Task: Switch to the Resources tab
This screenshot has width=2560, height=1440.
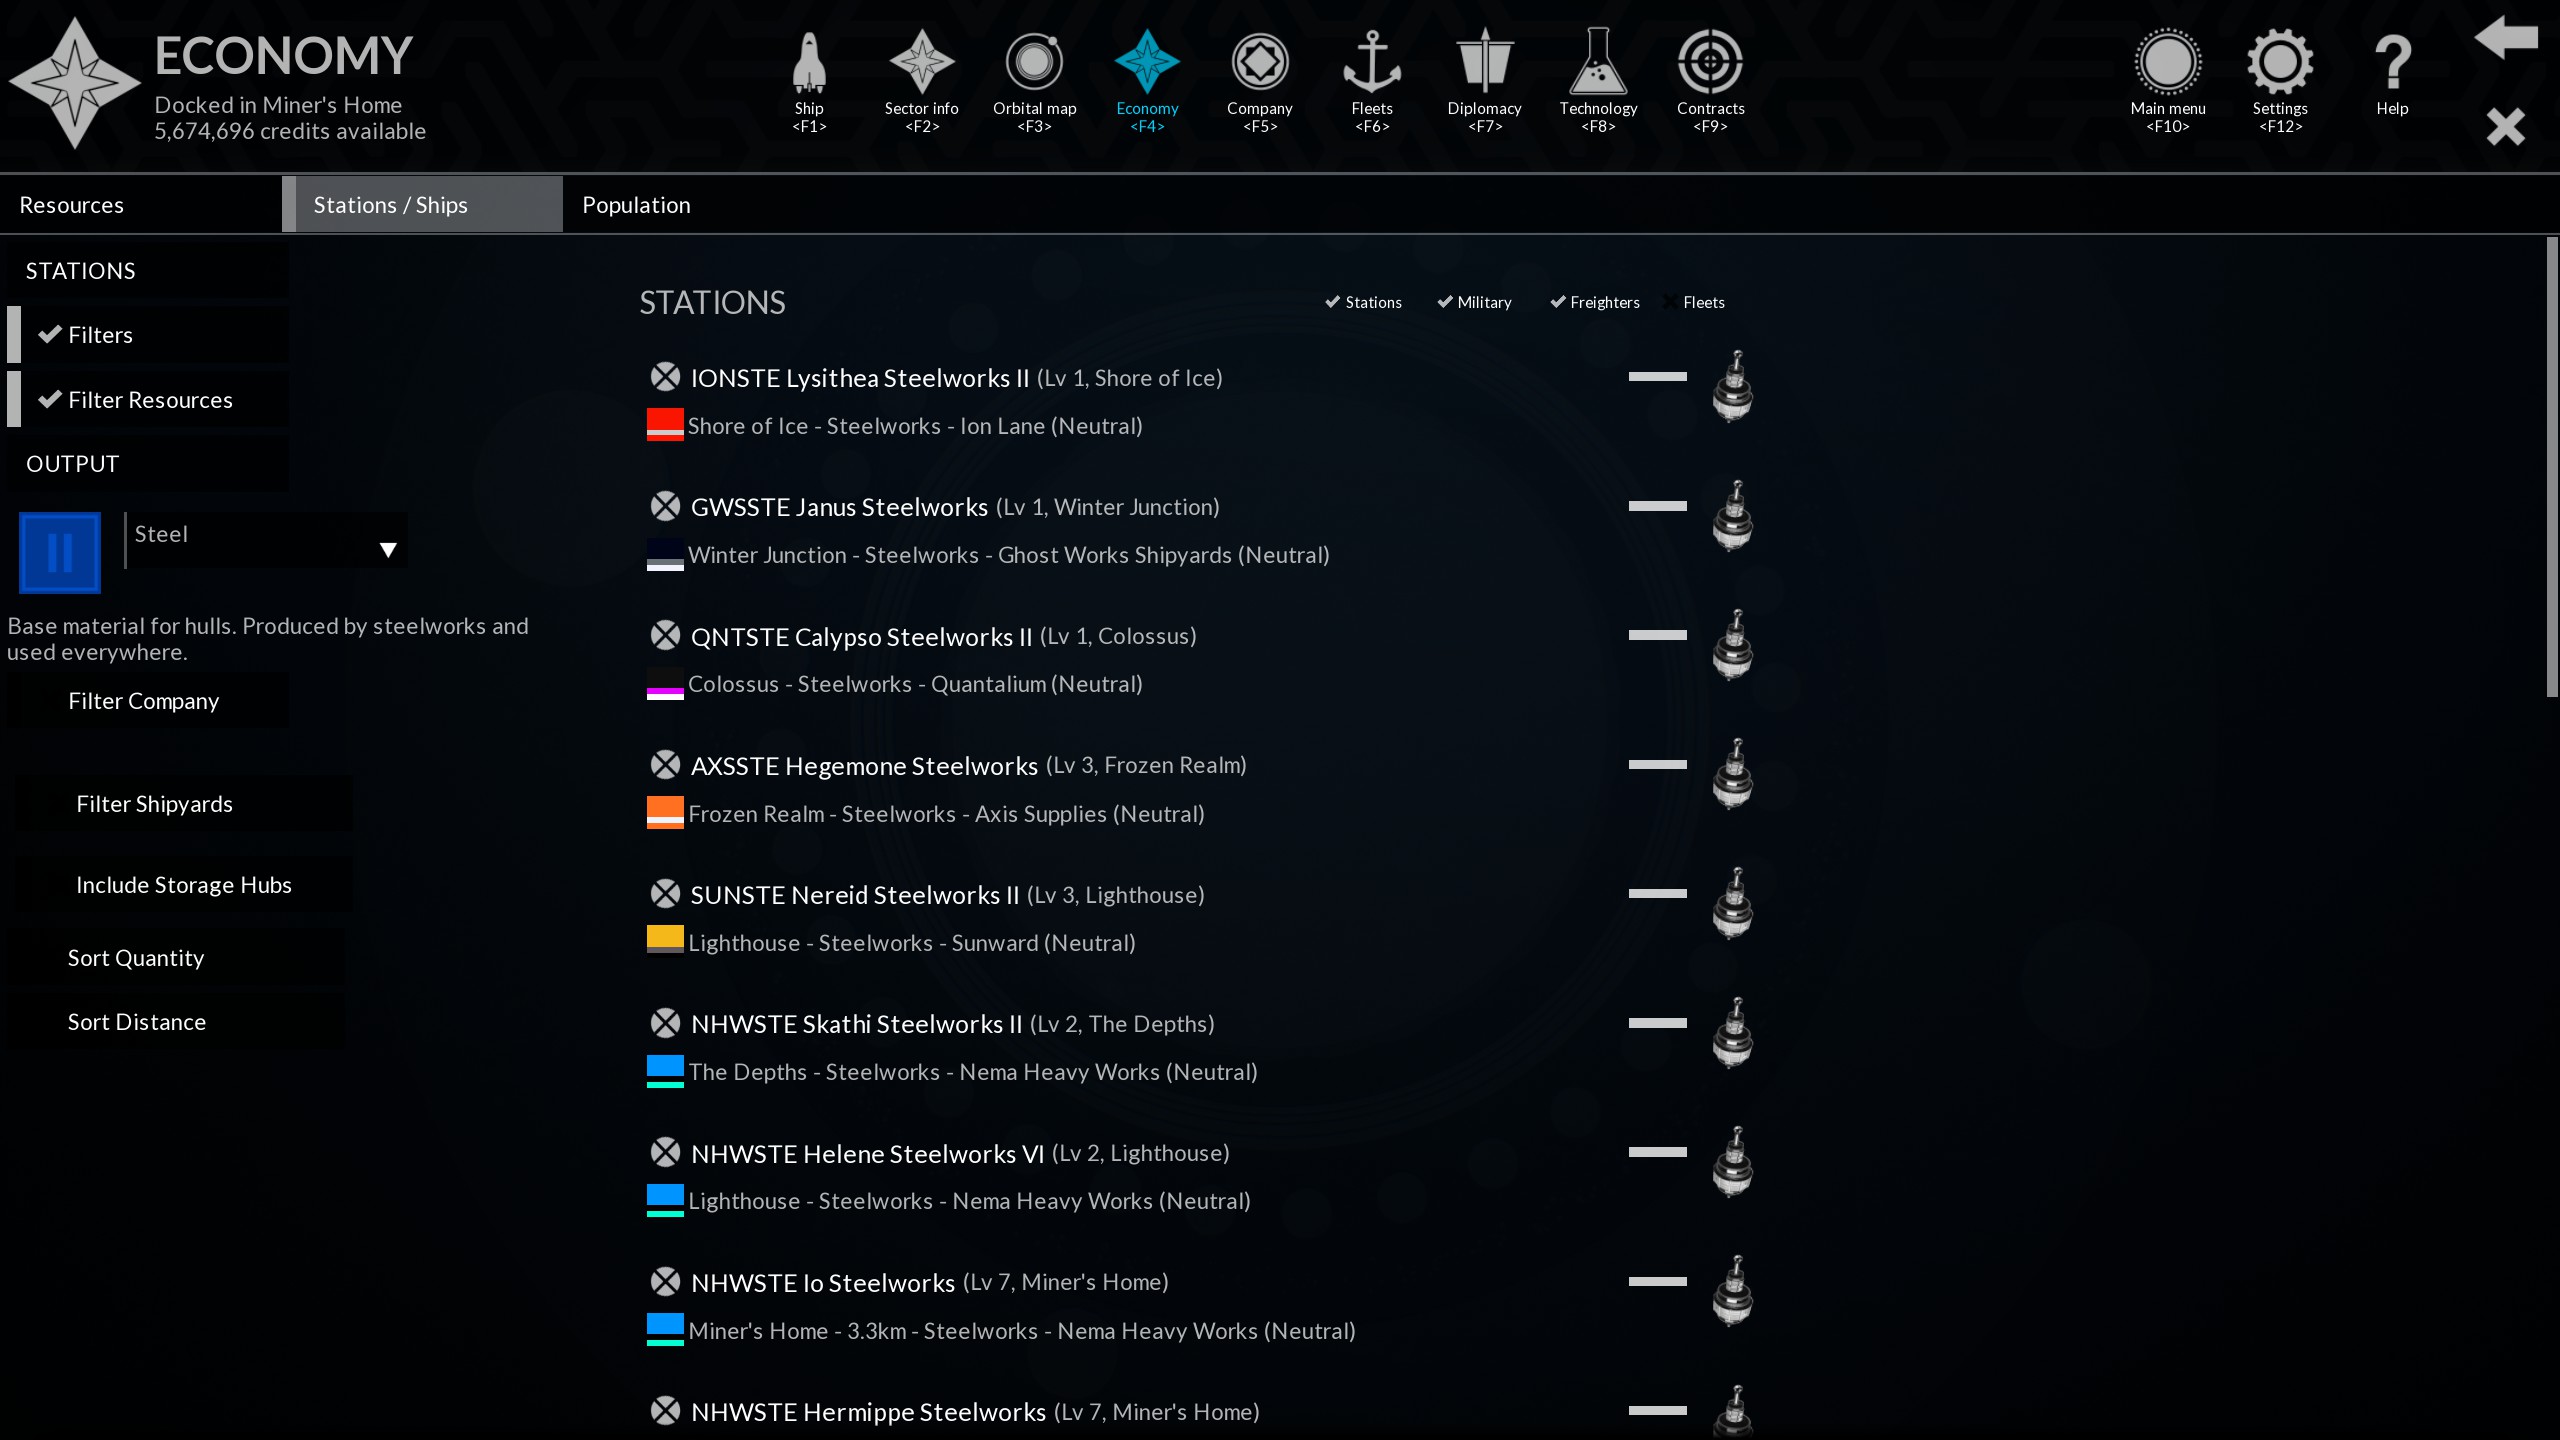Action: (x=72, y=205)
